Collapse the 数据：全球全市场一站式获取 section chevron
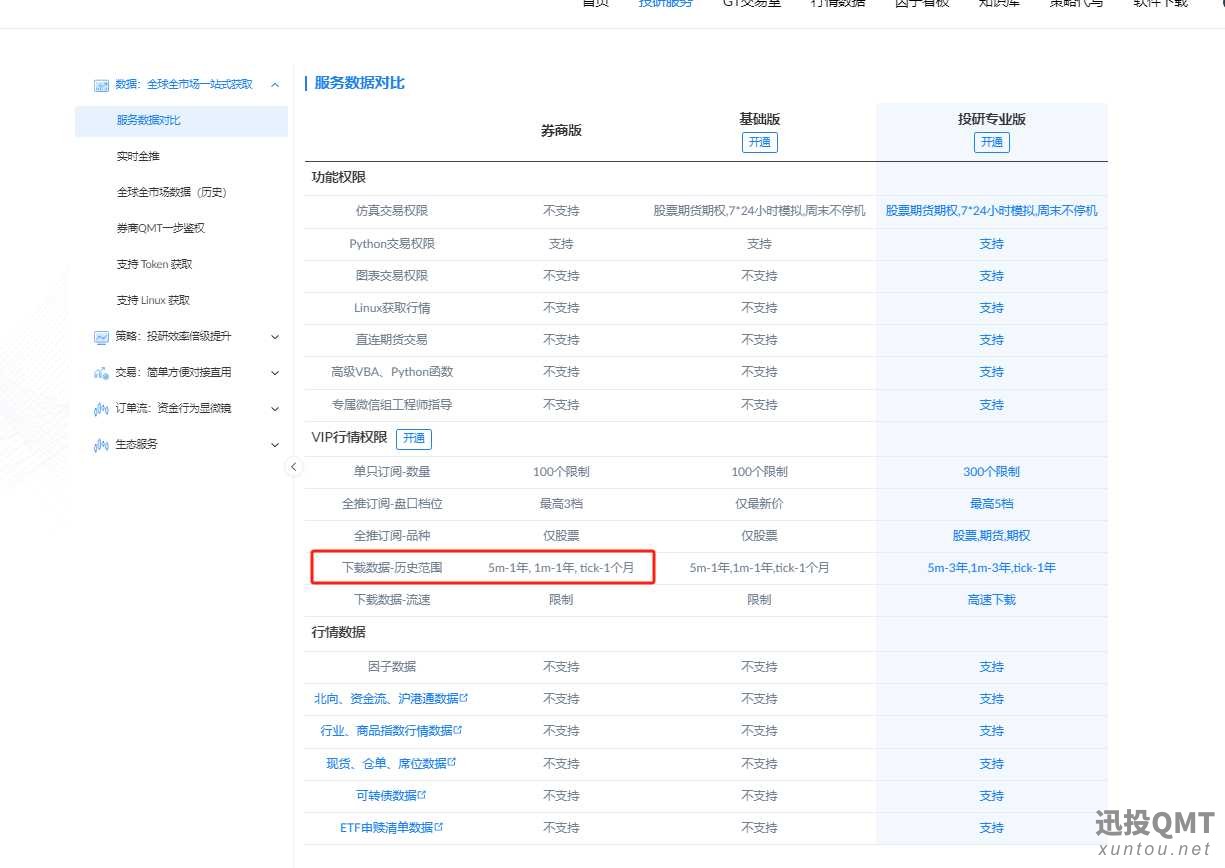Screen dimensions: 1225x868 point(275,85)
